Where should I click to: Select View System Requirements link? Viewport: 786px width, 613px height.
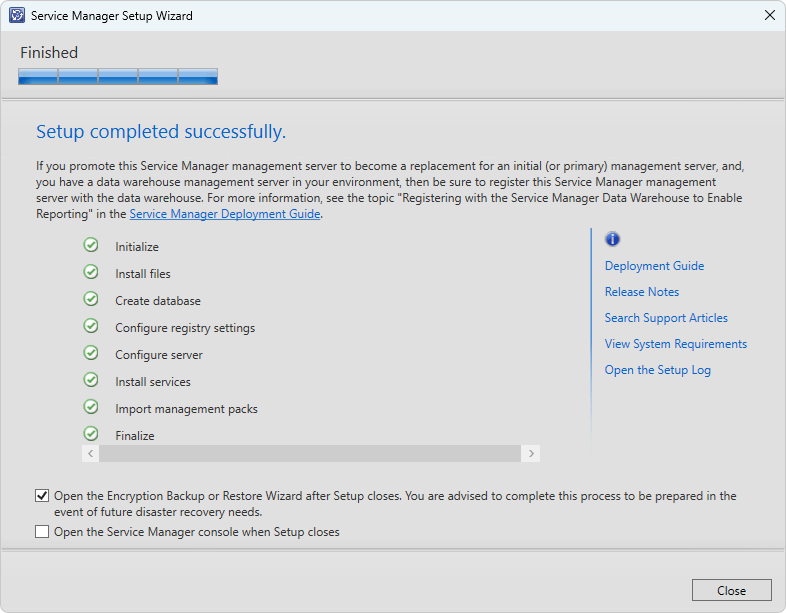(x=675, y=344)
